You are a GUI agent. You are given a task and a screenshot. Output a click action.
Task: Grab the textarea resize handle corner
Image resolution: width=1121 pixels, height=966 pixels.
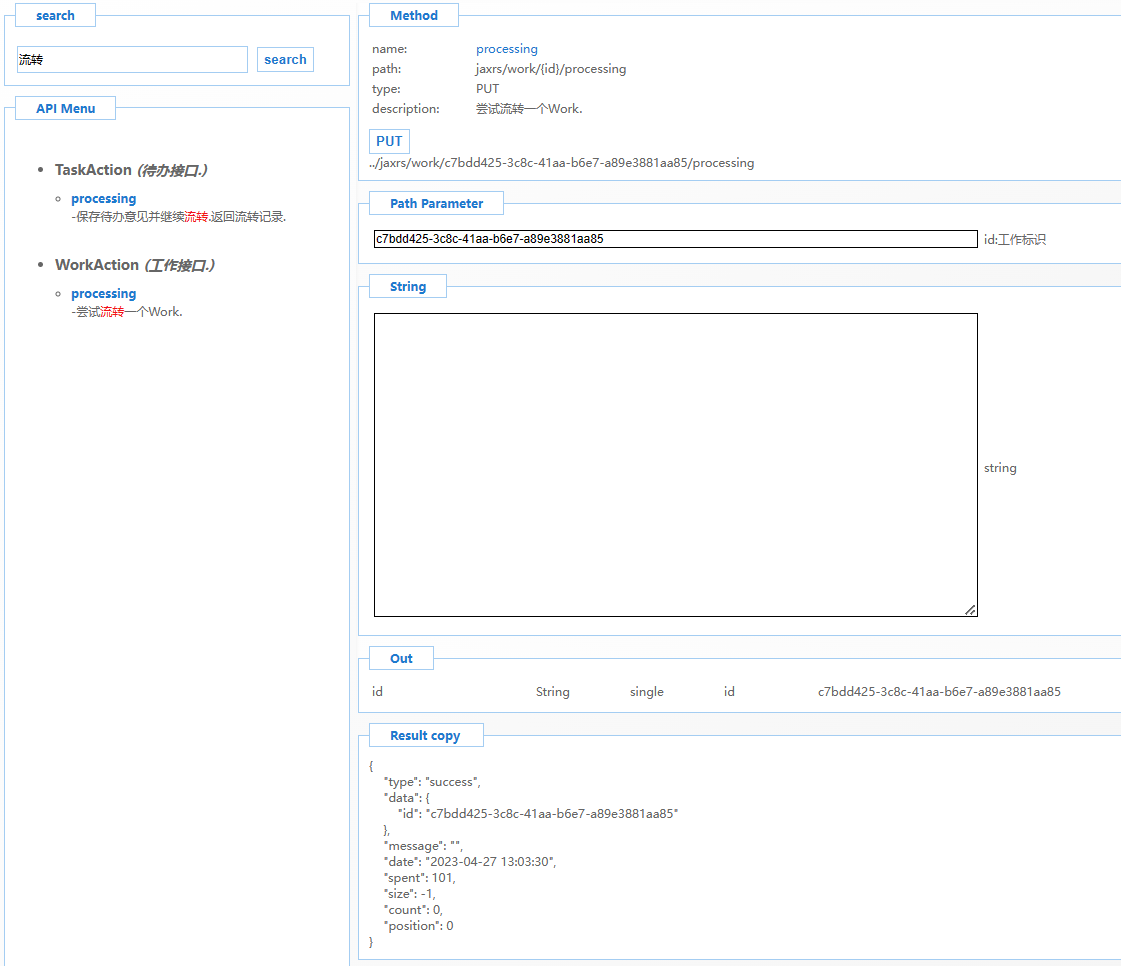[x=970, y=610]
